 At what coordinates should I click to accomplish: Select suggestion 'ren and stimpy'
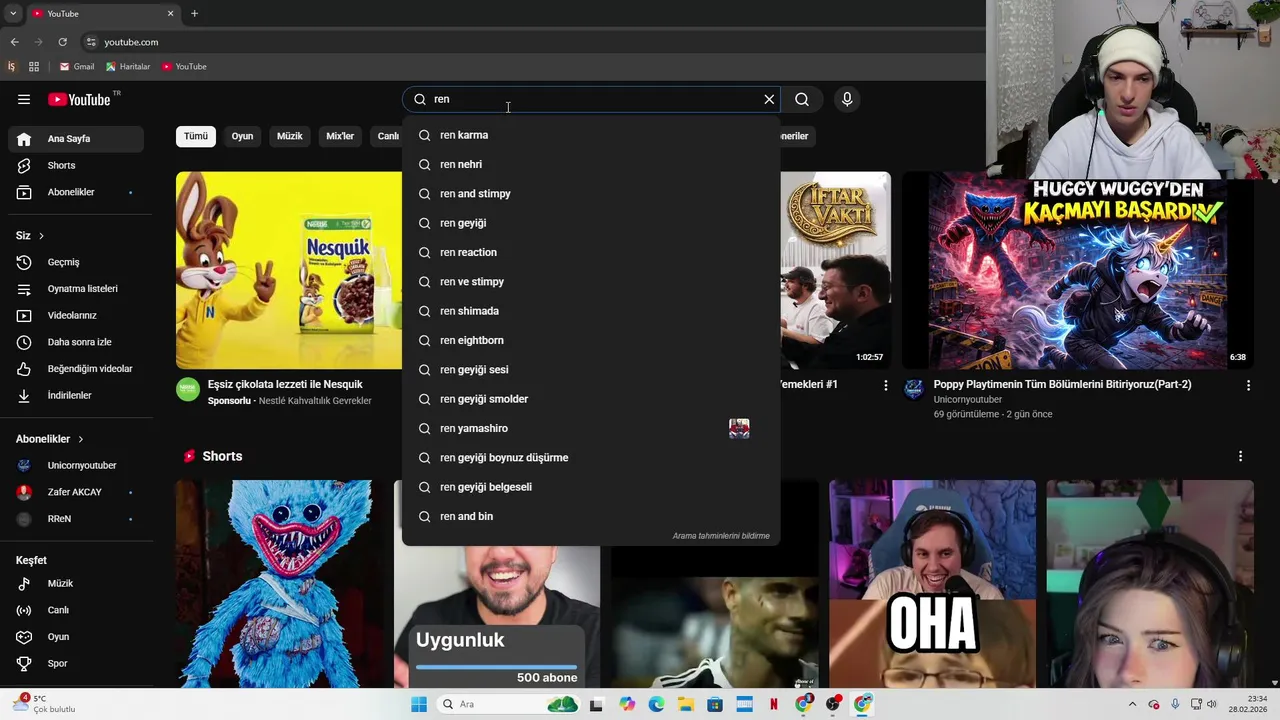click(x=591, y=193)
